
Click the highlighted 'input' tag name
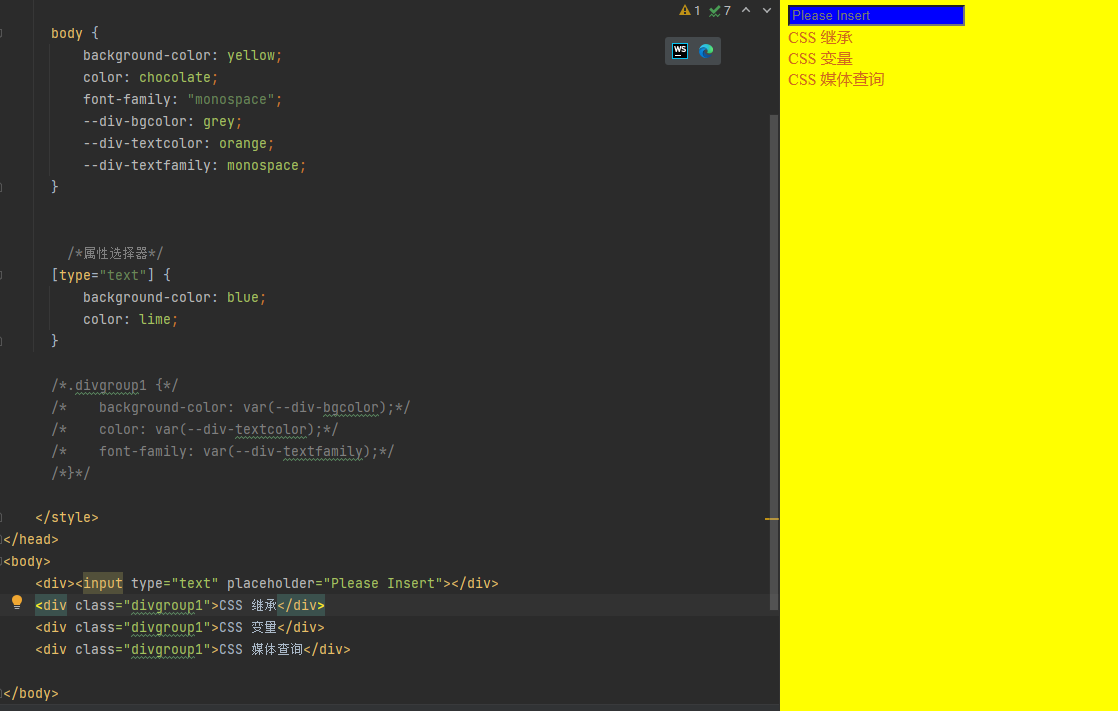click(103, 583)
